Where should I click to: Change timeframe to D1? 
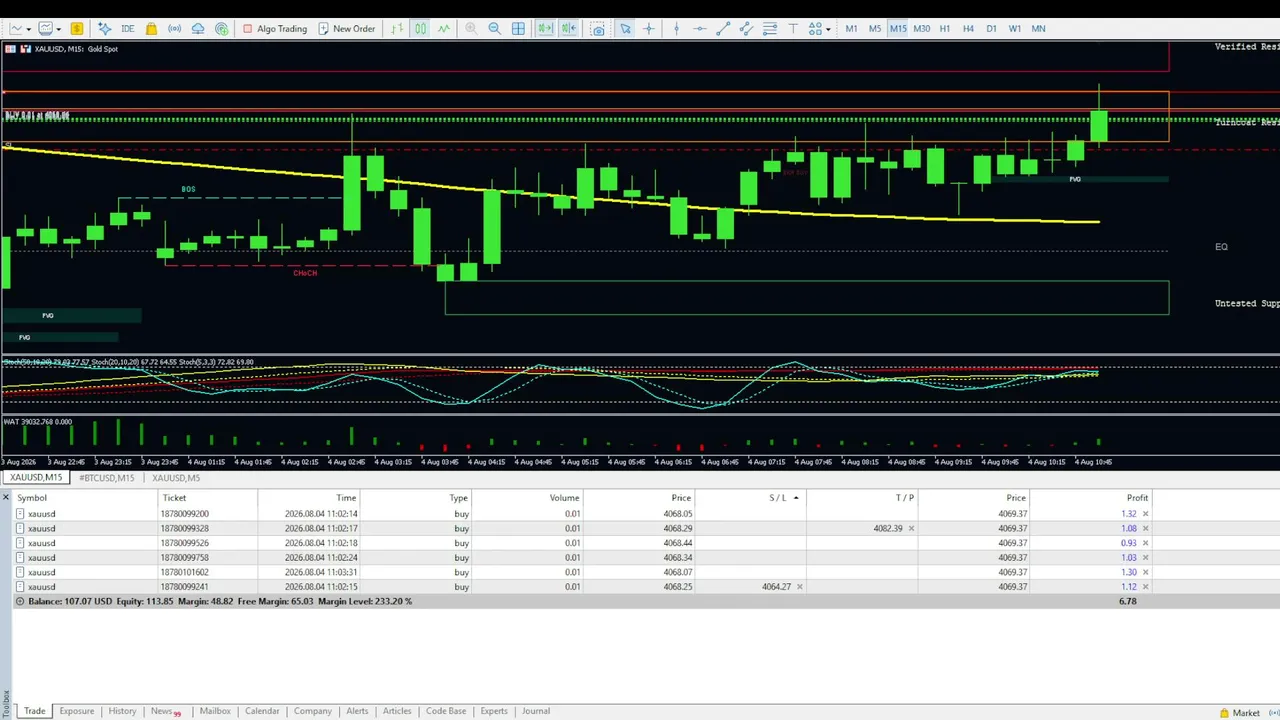tap(991, 29)
